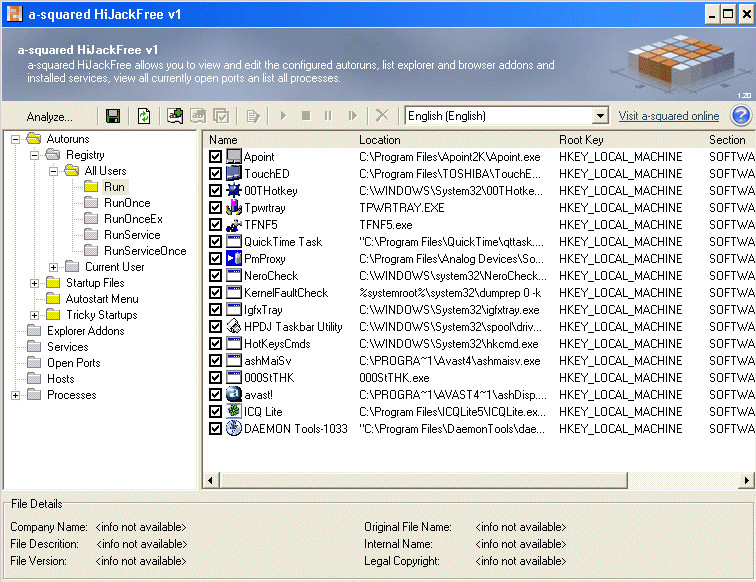
Task: Click the greyed checkmark toolbar icon
Action: (221, 116)
